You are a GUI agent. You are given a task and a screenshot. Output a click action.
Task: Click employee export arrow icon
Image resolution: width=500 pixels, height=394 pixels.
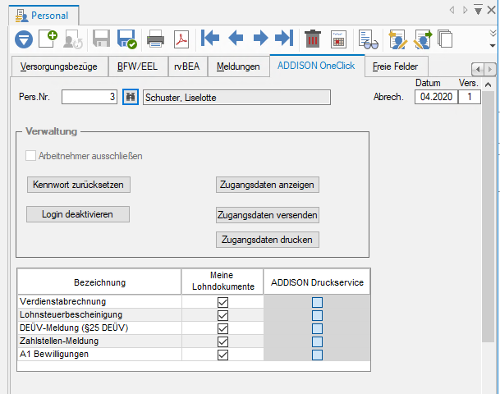tap(423, 39)
